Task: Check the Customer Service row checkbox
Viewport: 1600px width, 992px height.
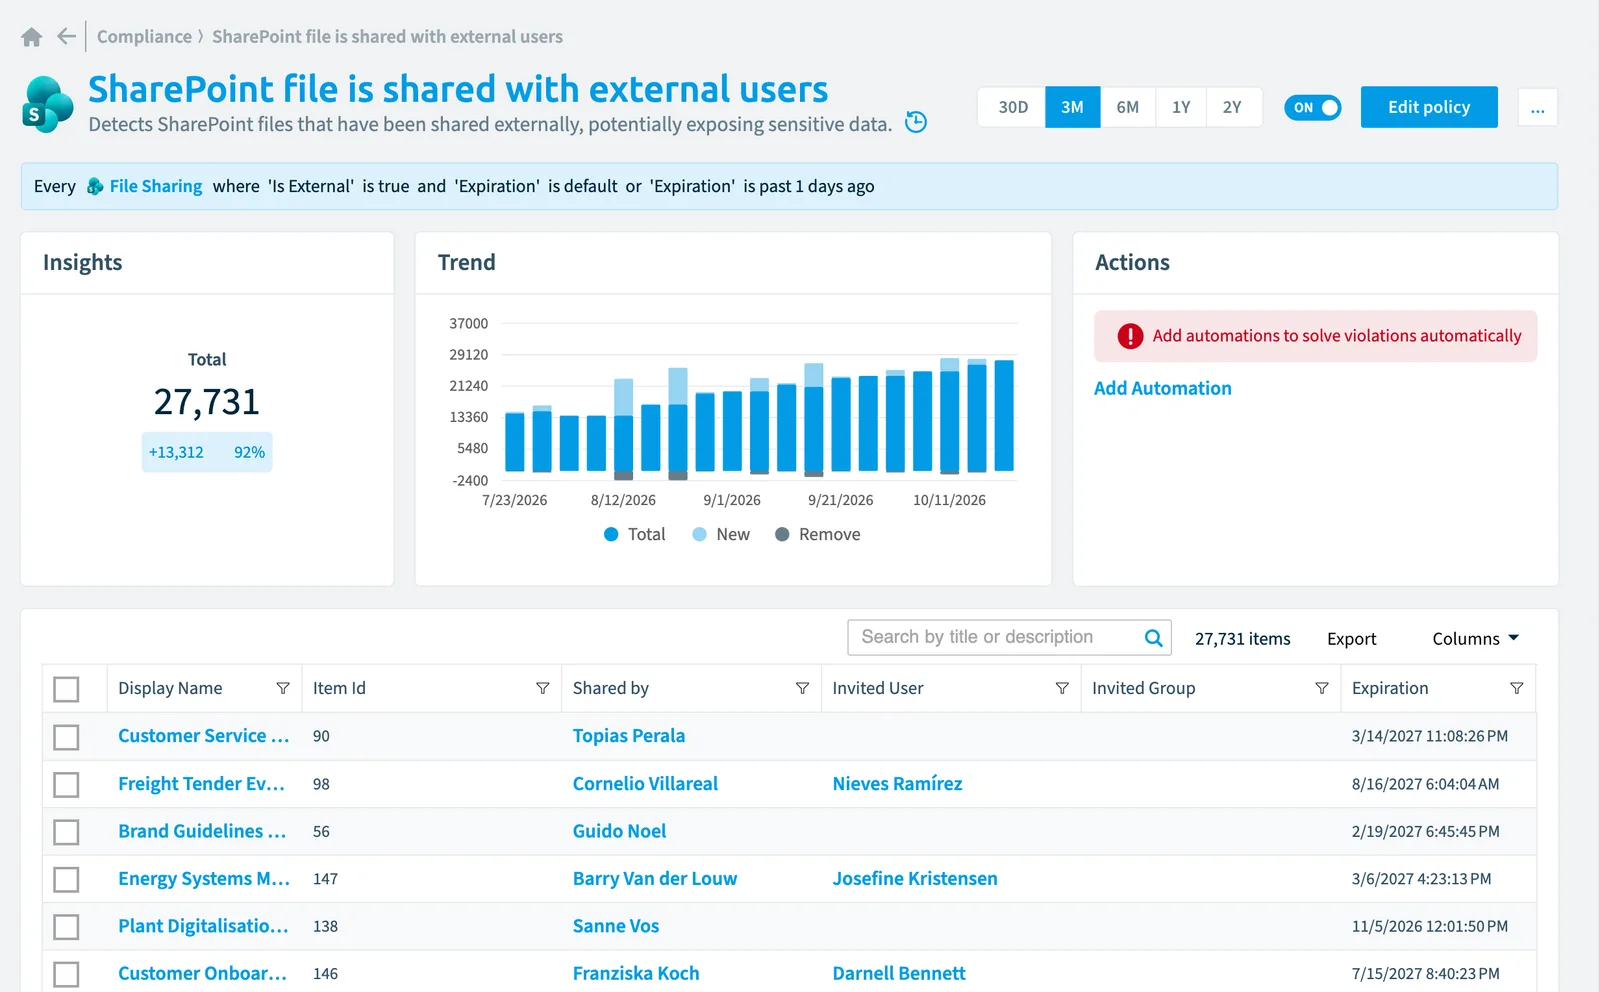Action: coord(67,737)
